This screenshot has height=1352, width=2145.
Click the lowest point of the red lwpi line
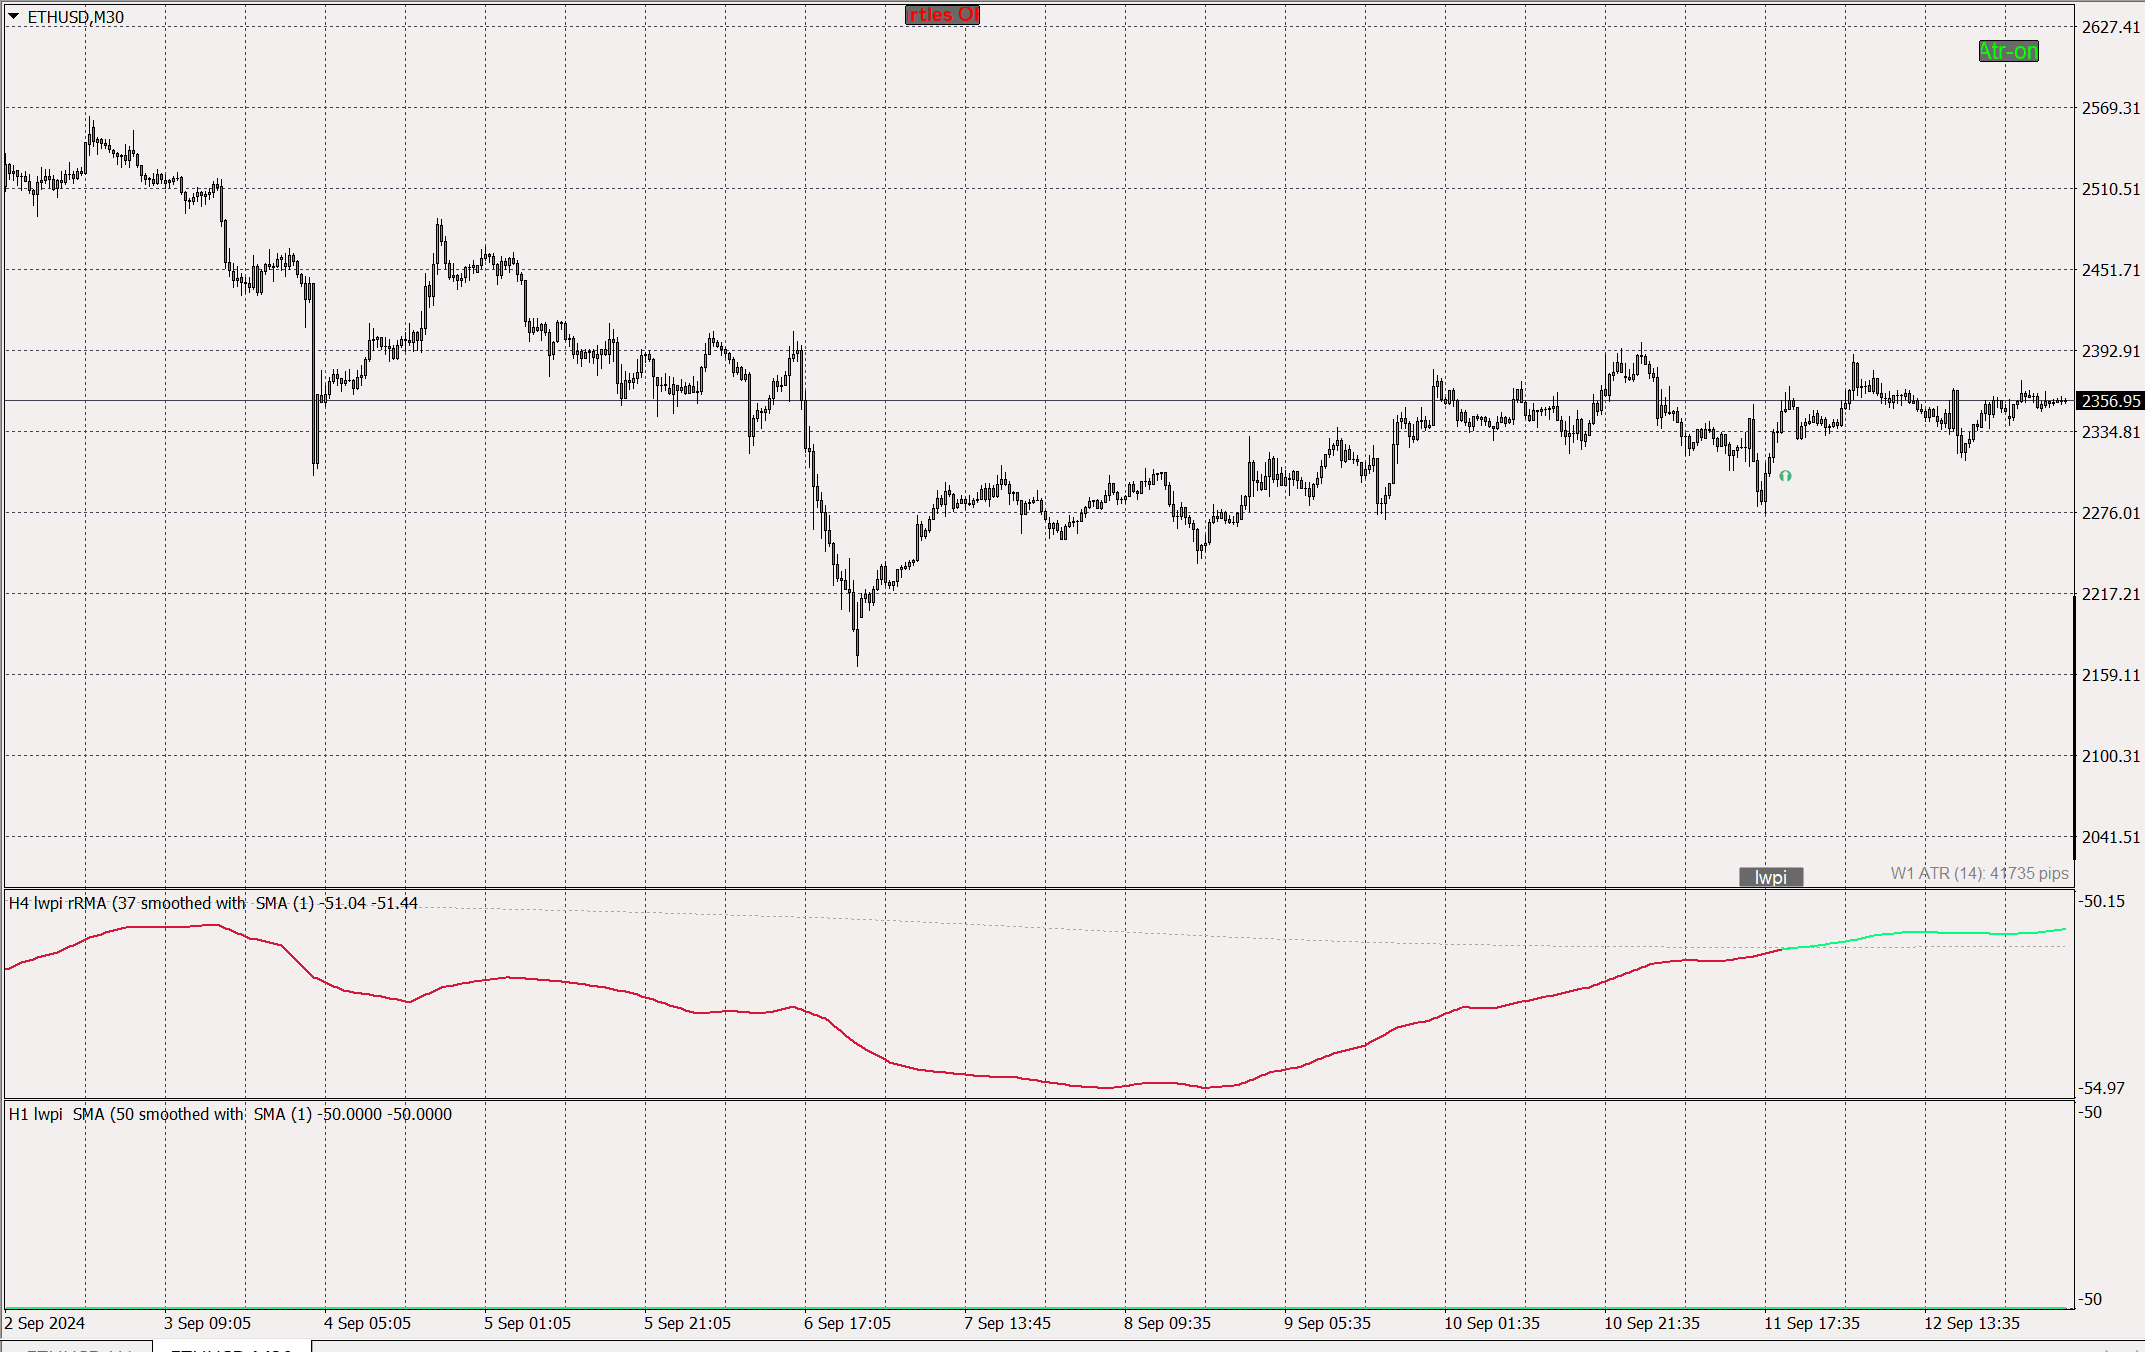(1206, 1087)
